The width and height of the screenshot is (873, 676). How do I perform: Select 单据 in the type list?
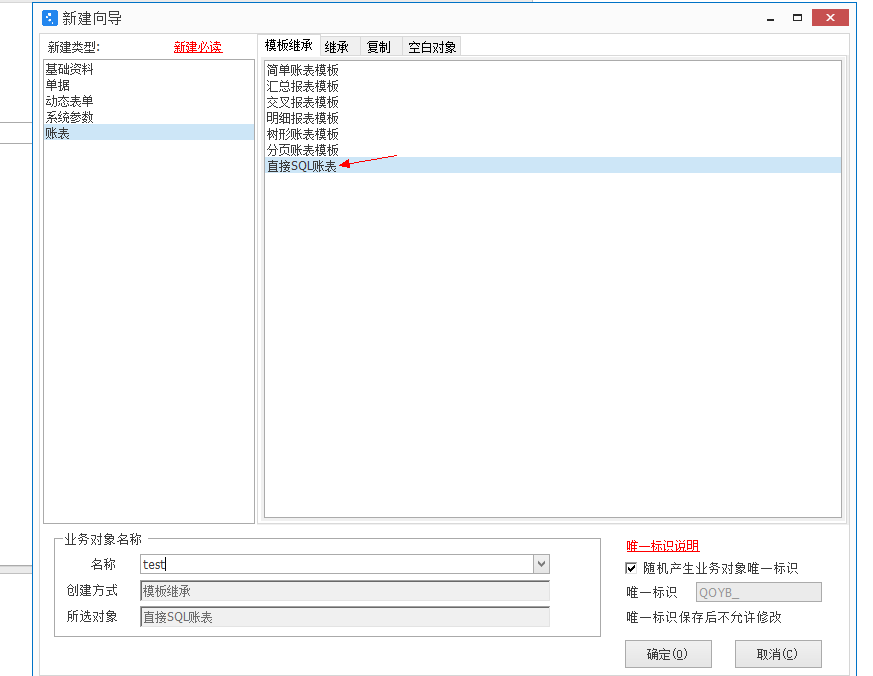point(58,85)
